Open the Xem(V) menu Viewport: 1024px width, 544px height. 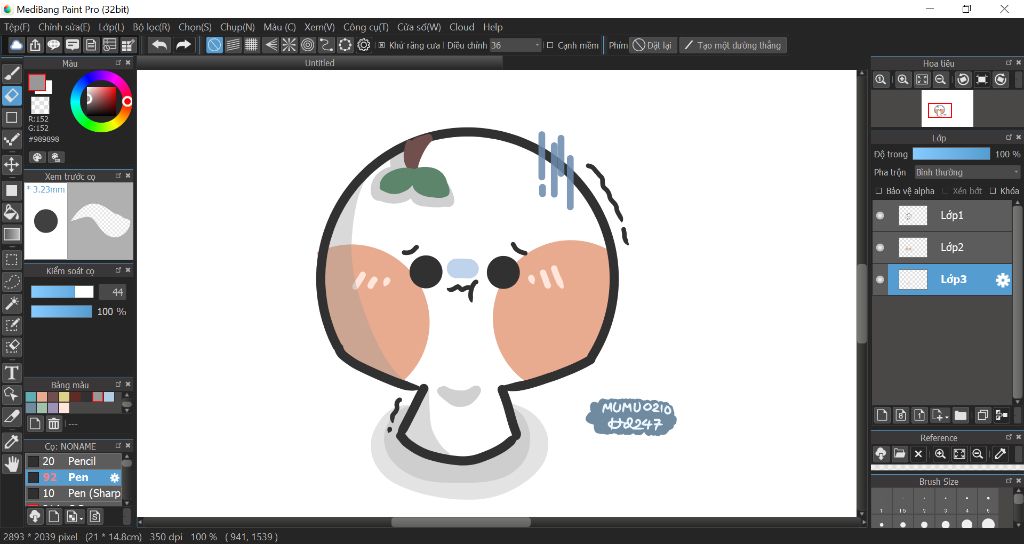click(x=319, y=27)
